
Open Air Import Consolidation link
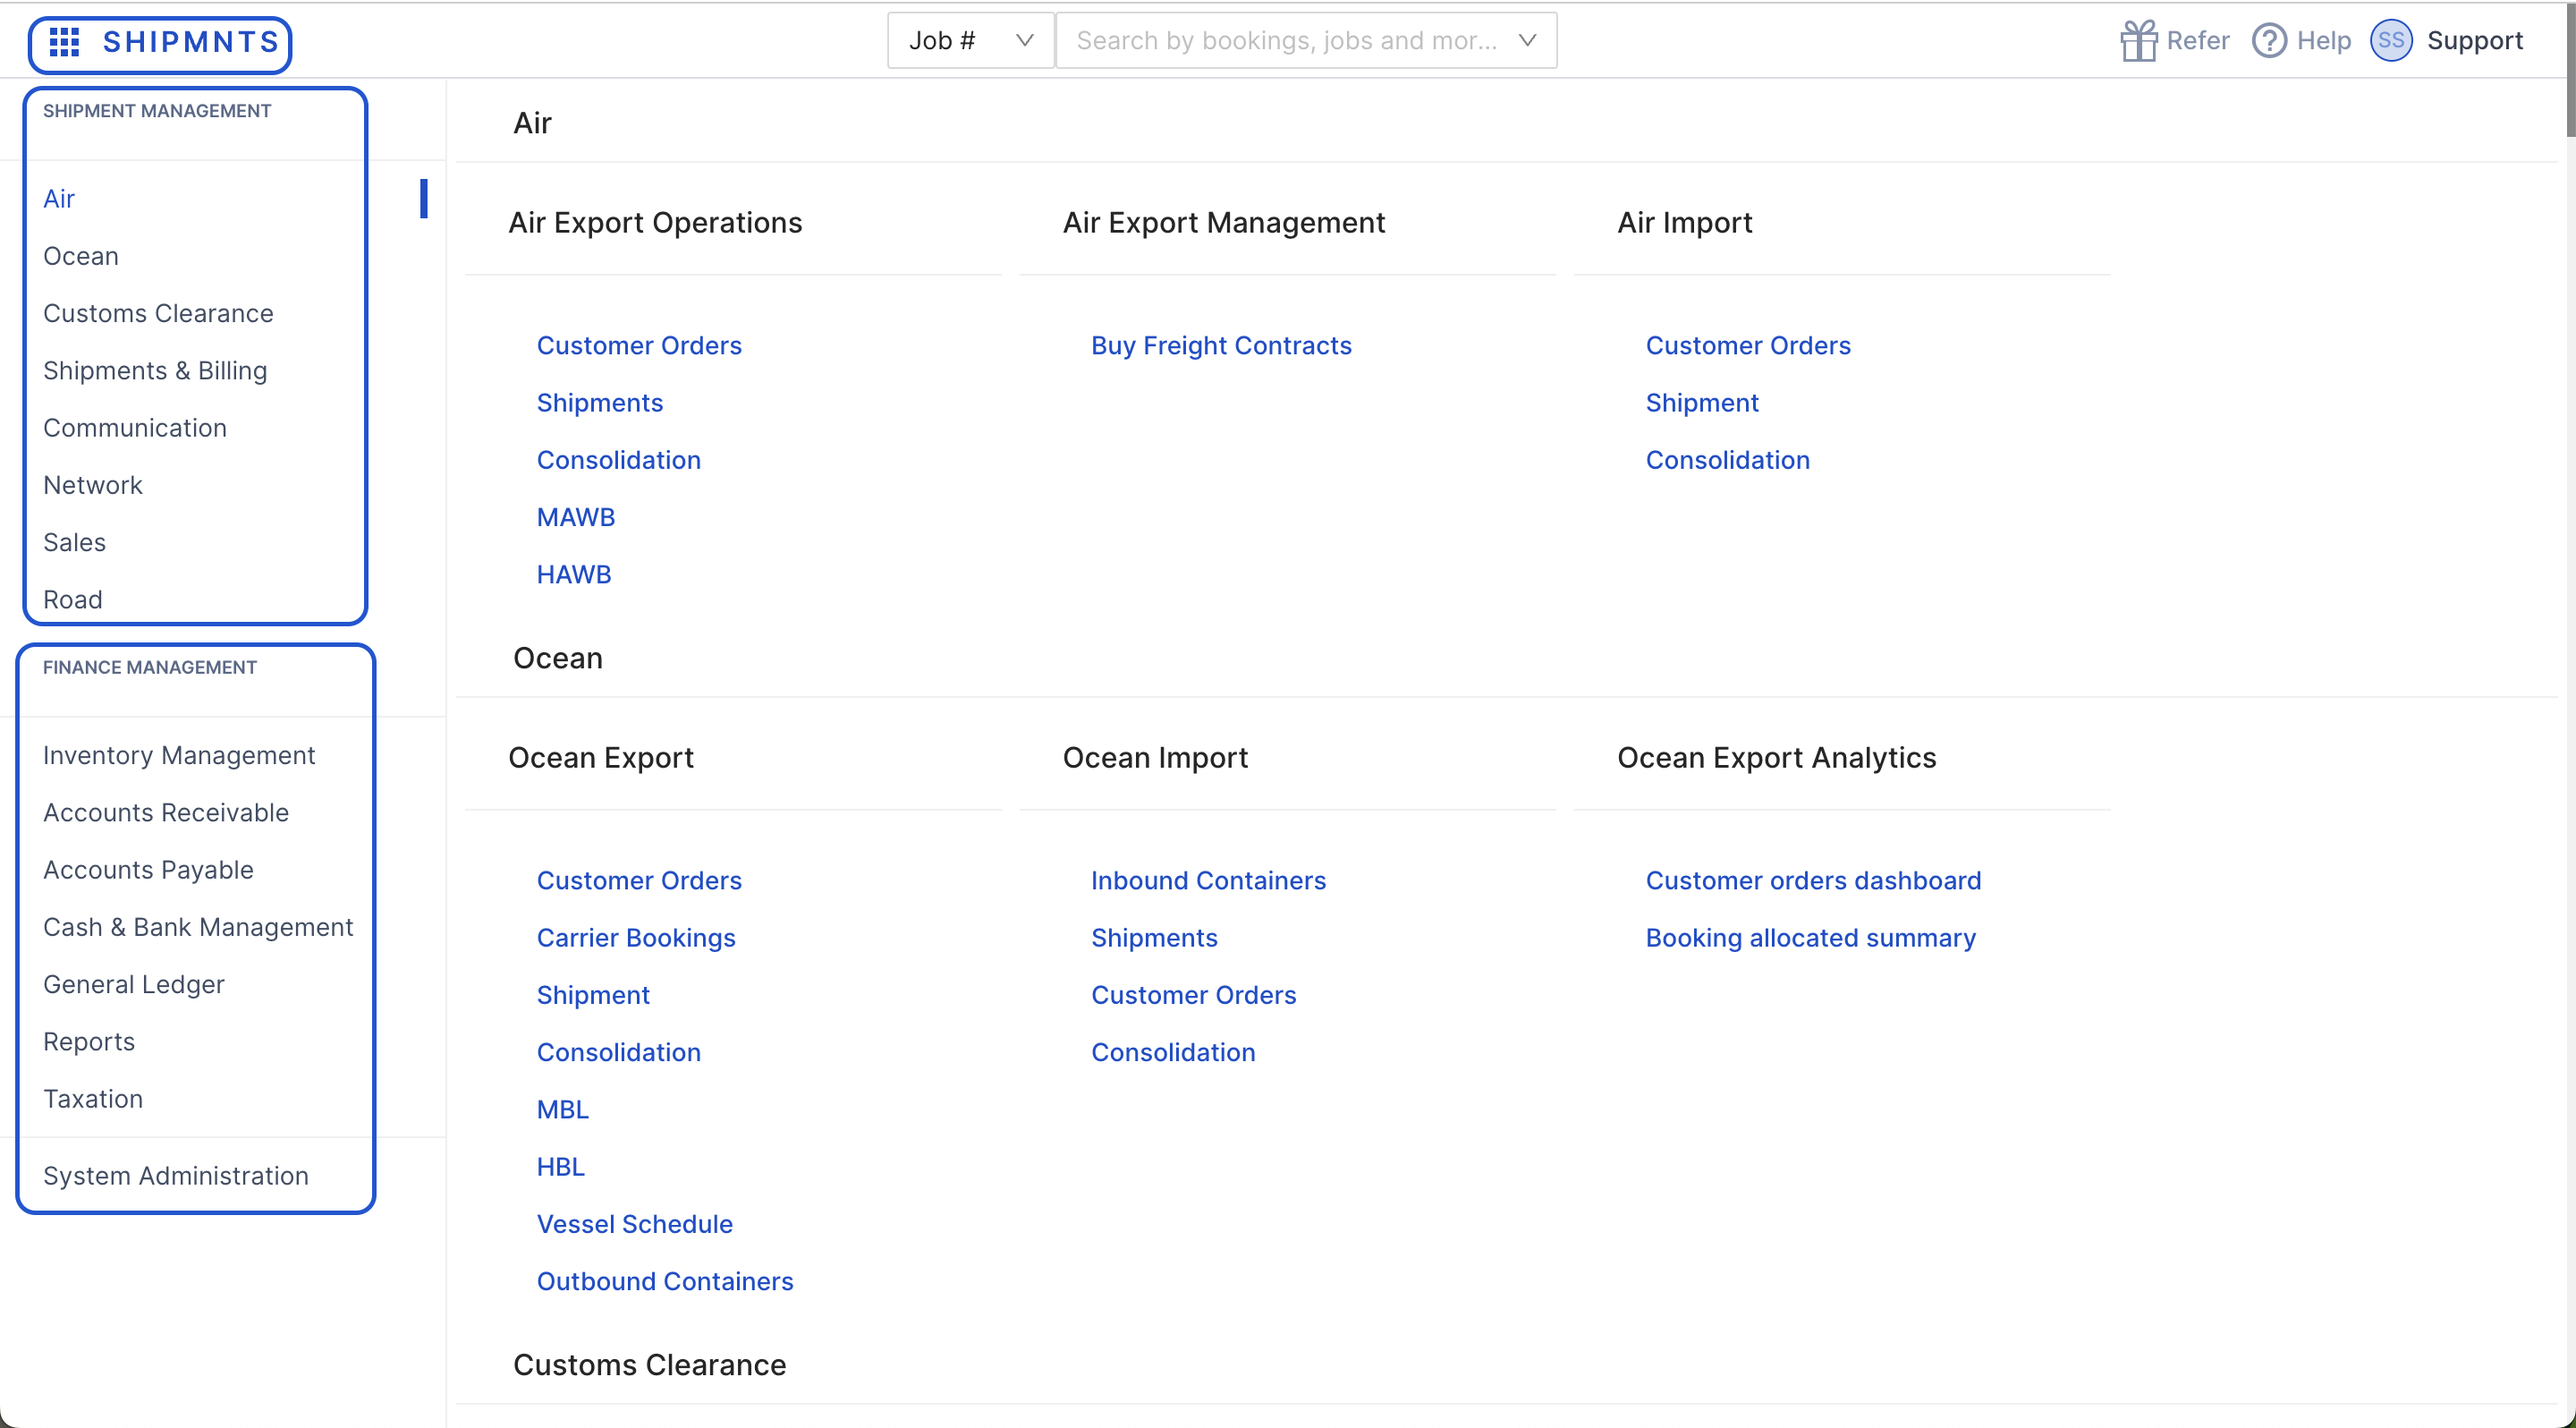tap(1728, 460)
